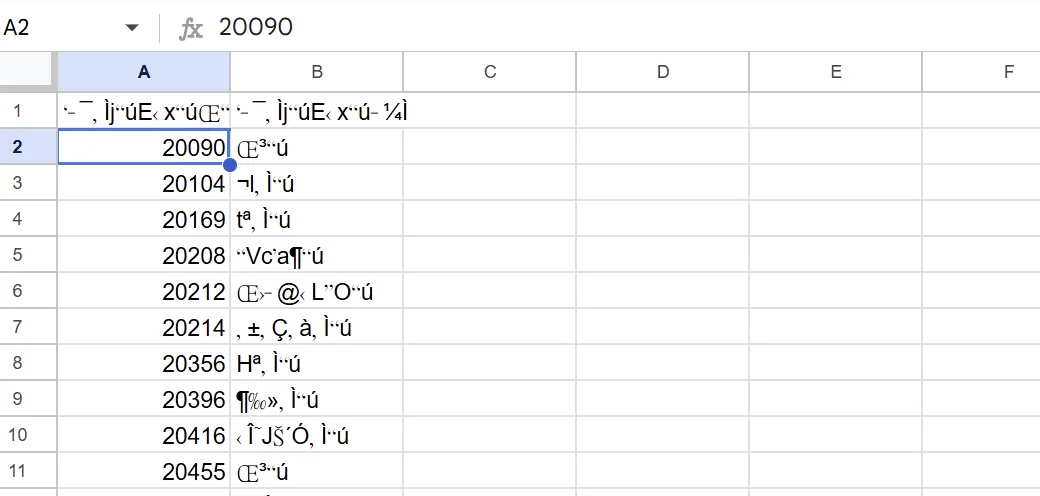Select the column B header
The height and width of the screenshot is (496, 1040).
point(317,71)
